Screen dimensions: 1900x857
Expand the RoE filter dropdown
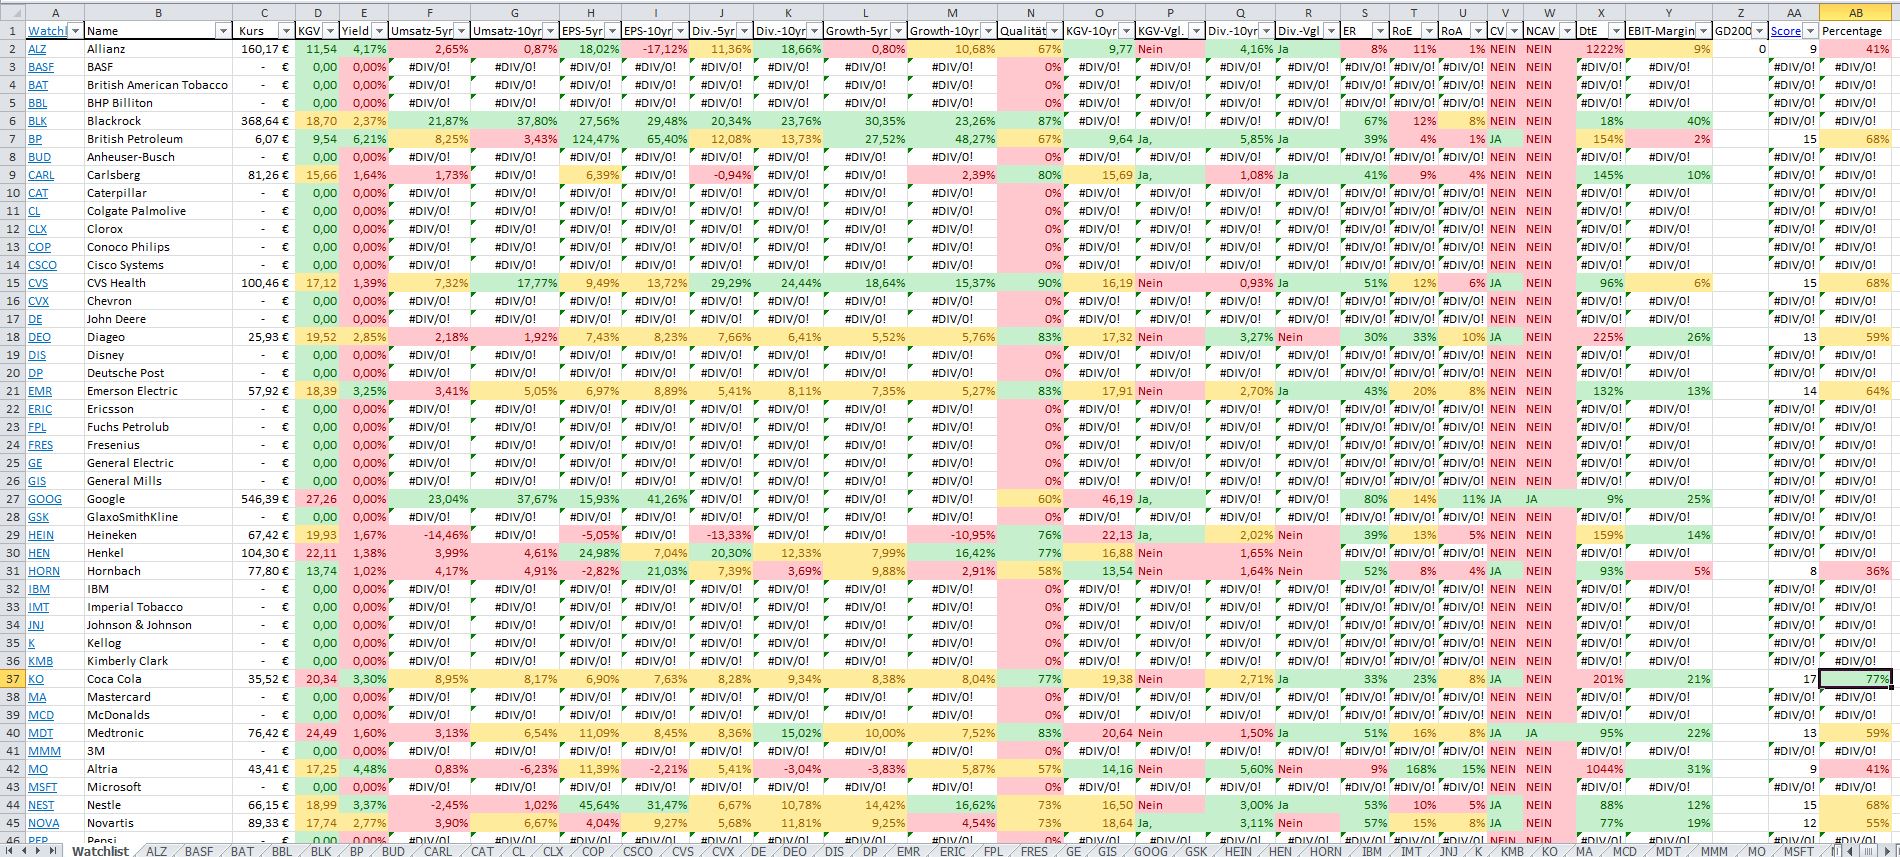coord(1429,31)
